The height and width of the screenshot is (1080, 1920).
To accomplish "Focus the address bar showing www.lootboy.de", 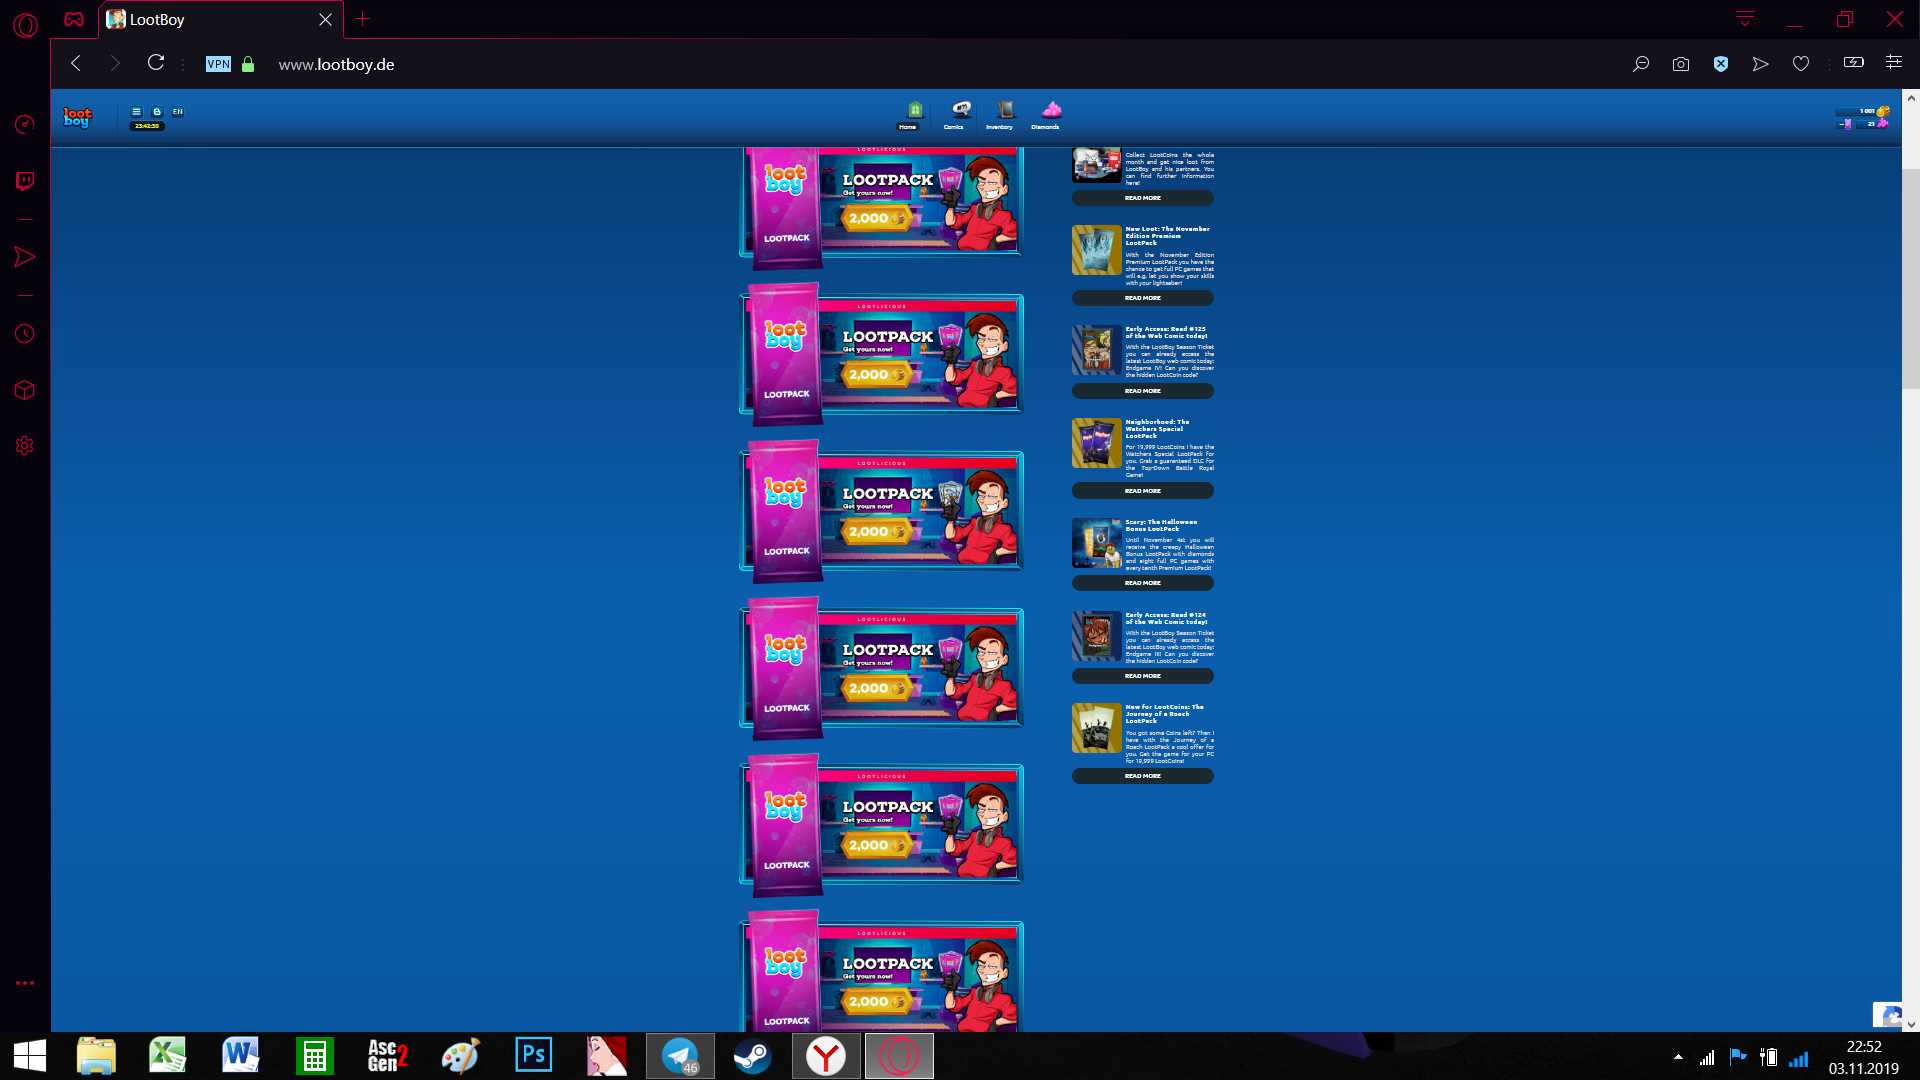I will coord(336,64).
